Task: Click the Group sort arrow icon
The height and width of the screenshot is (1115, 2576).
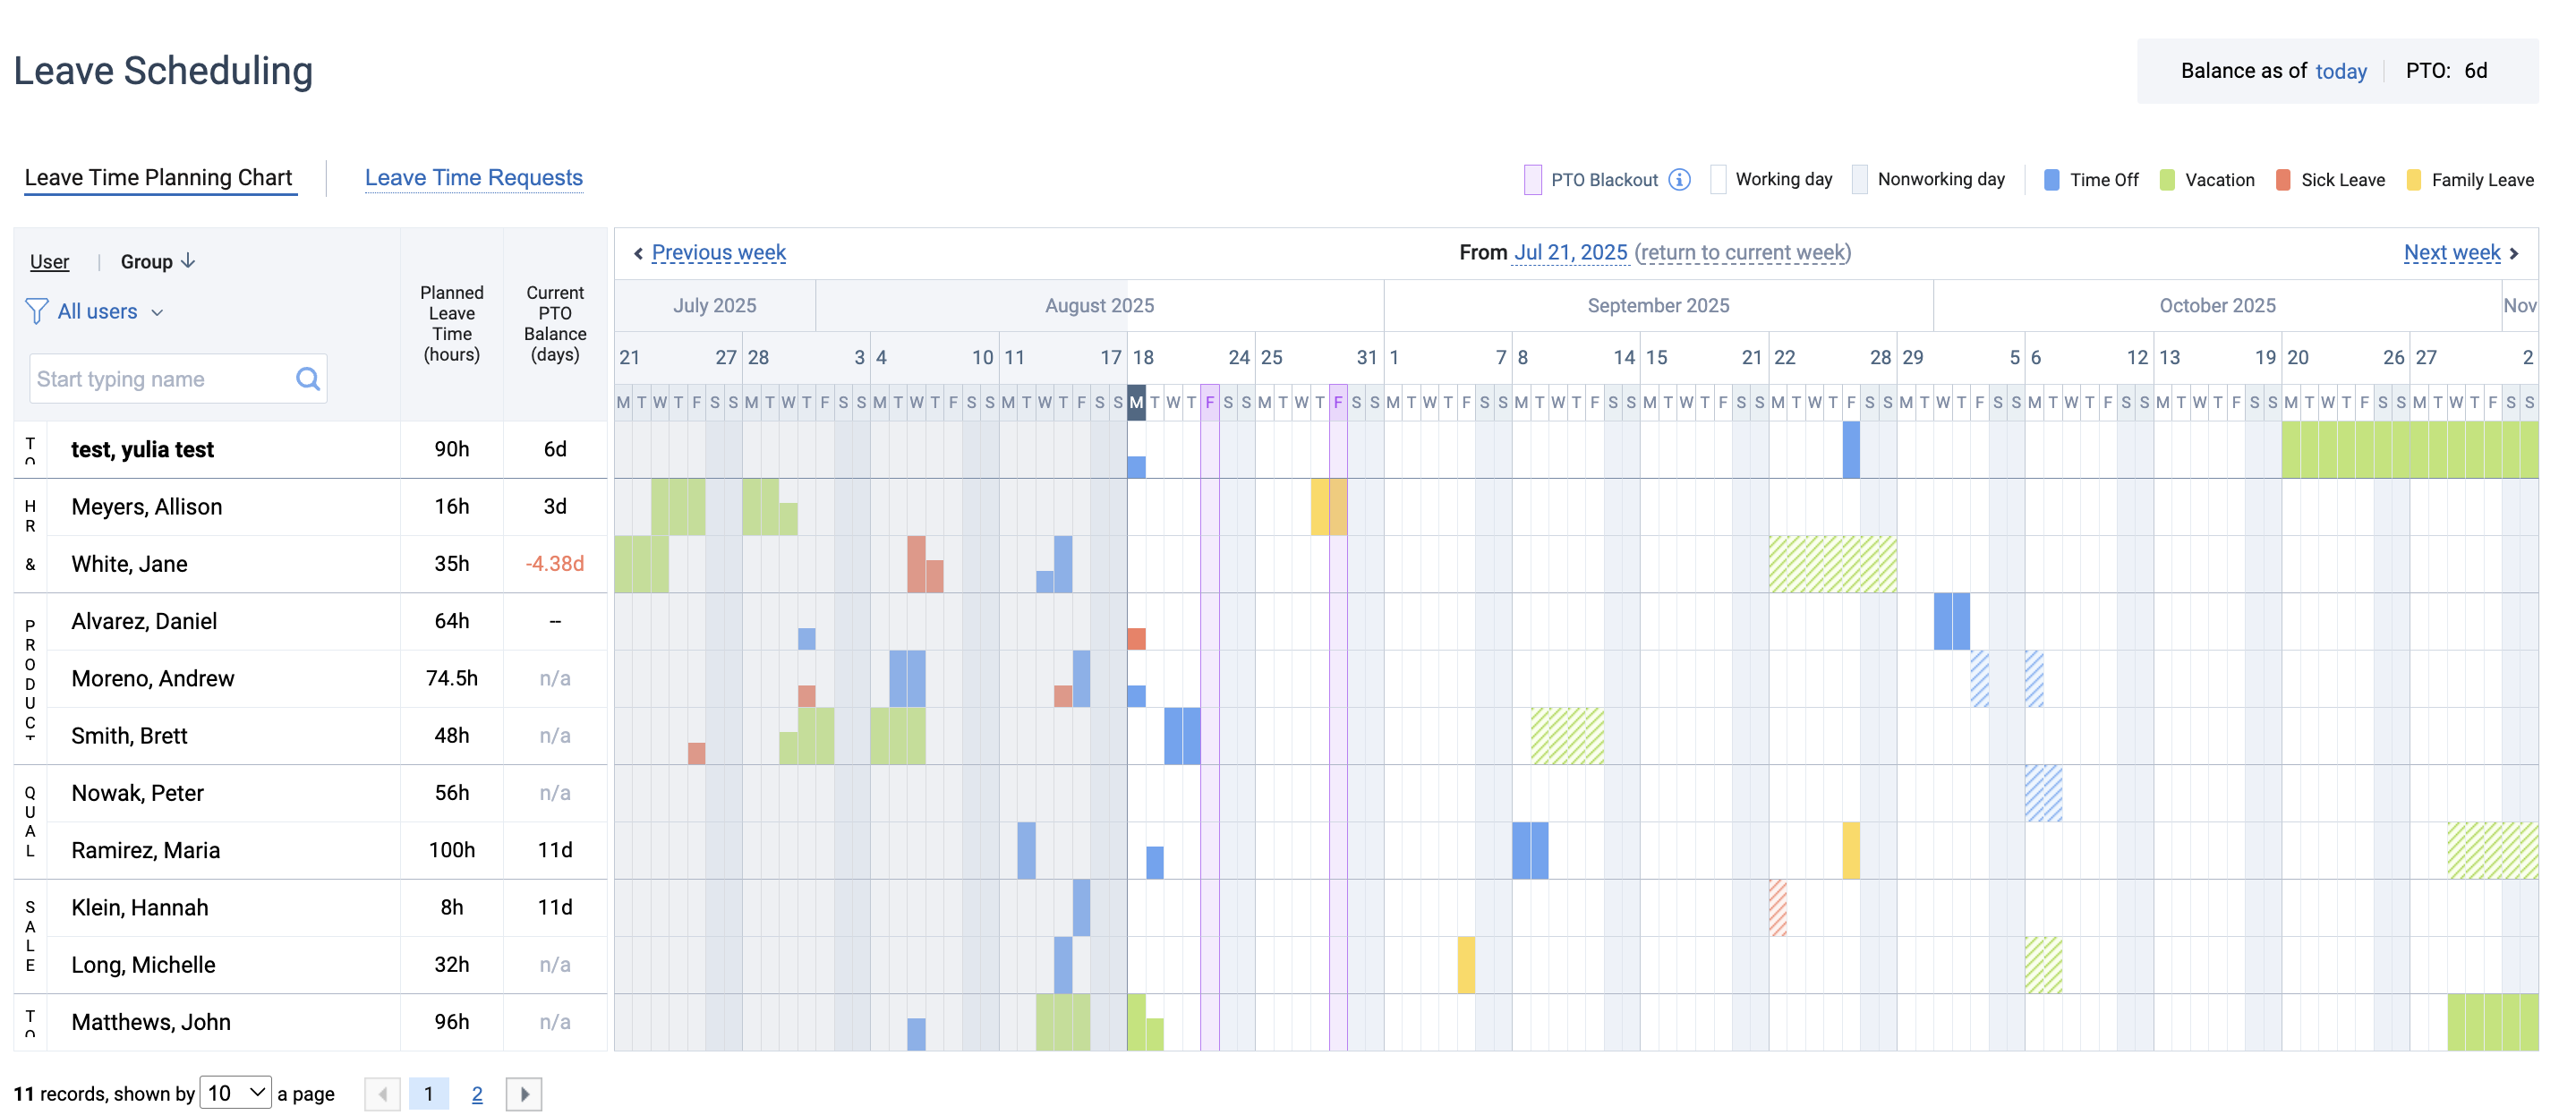Action: [x=189, y=261]
